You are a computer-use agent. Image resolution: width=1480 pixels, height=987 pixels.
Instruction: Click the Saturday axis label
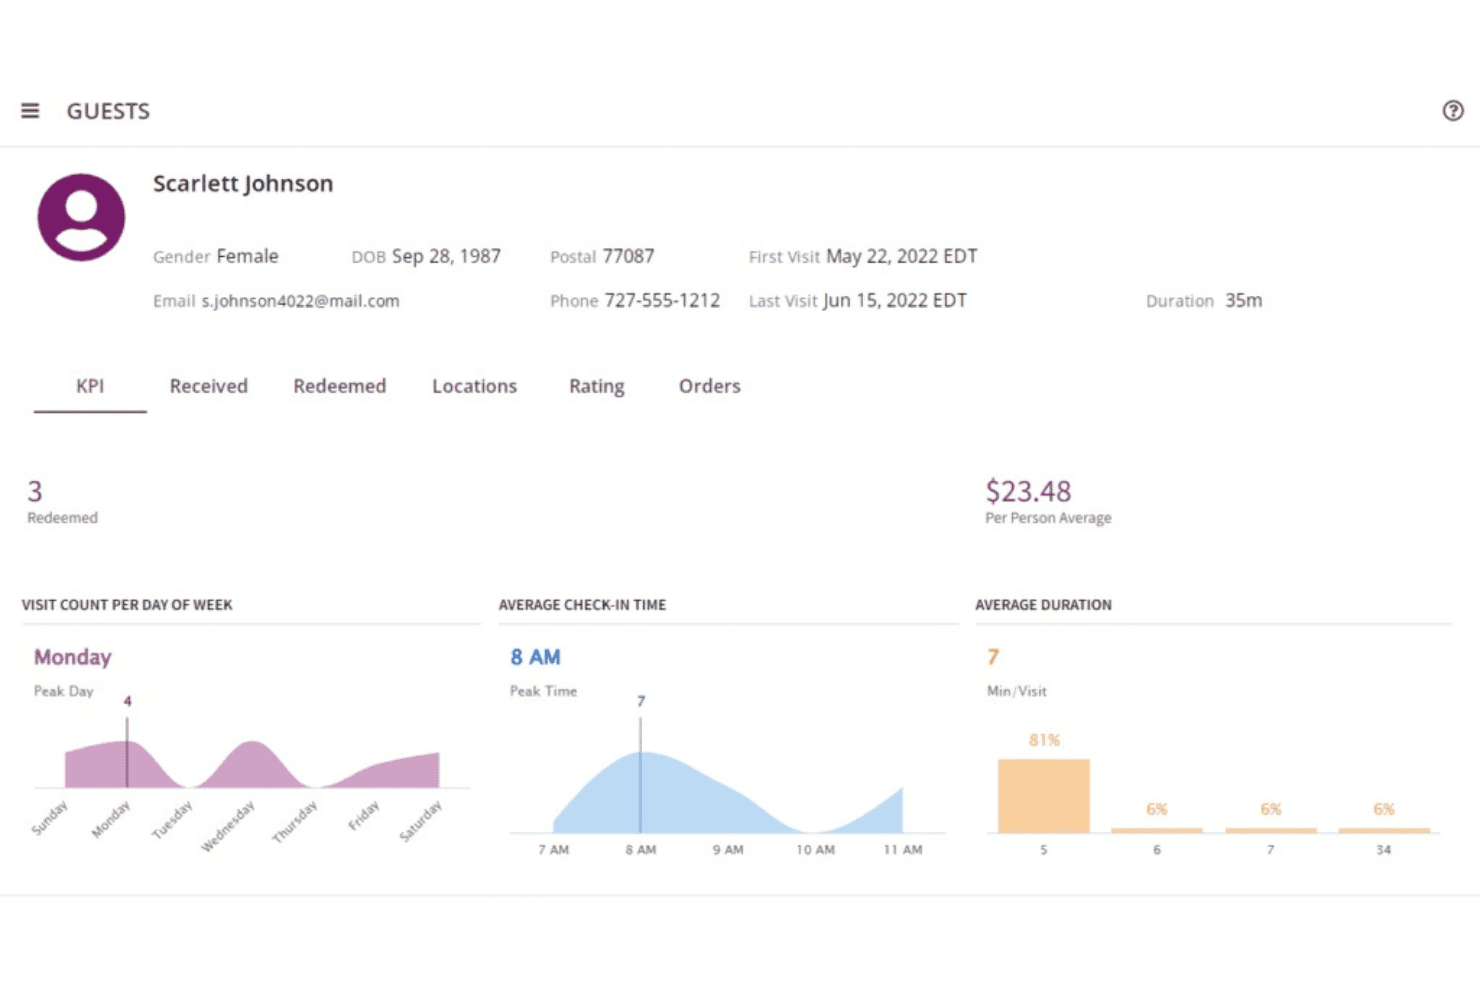pos(420,822)
